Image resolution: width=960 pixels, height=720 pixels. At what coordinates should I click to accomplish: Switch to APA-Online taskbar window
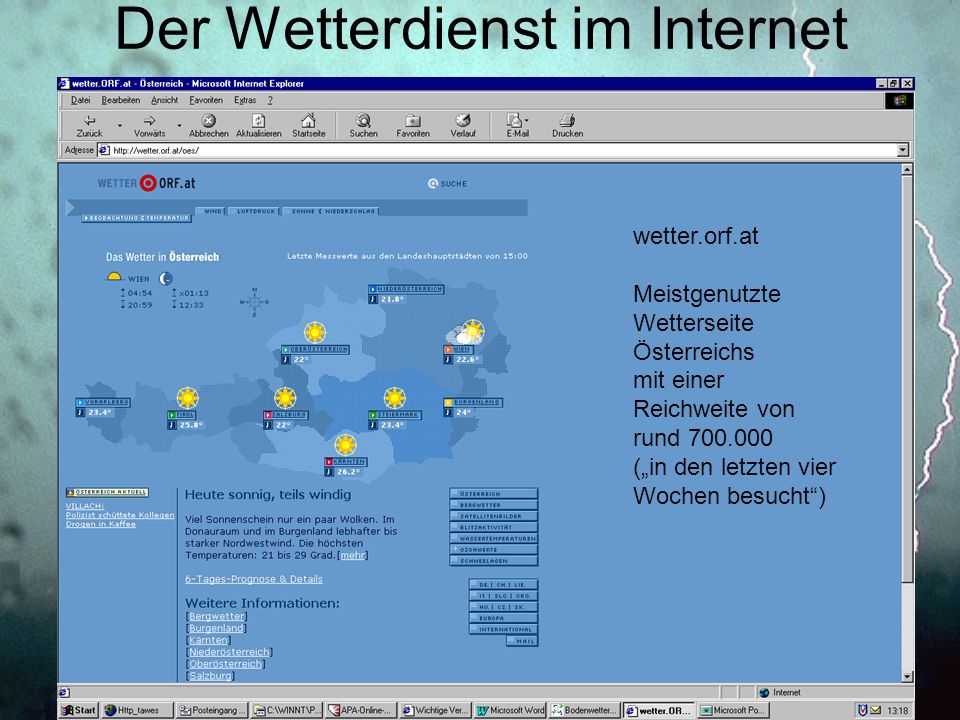[x=361, y=710]
